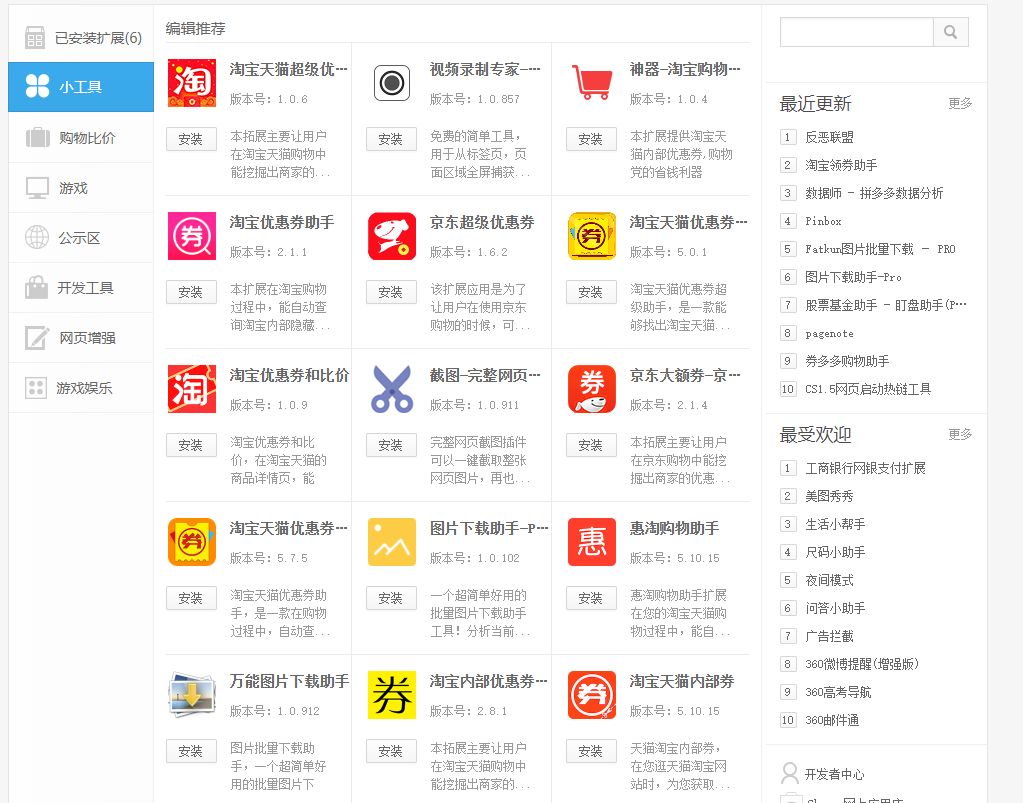
Task: Go to the 开发工具 category
Action: click(81, 288)
